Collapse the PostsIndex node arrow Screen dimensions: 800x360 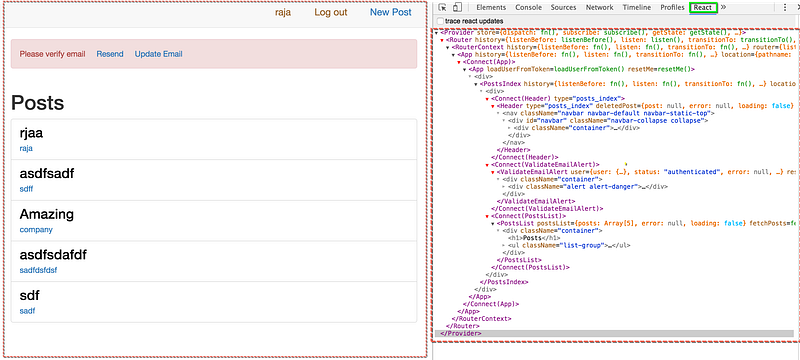pos(476,84)
